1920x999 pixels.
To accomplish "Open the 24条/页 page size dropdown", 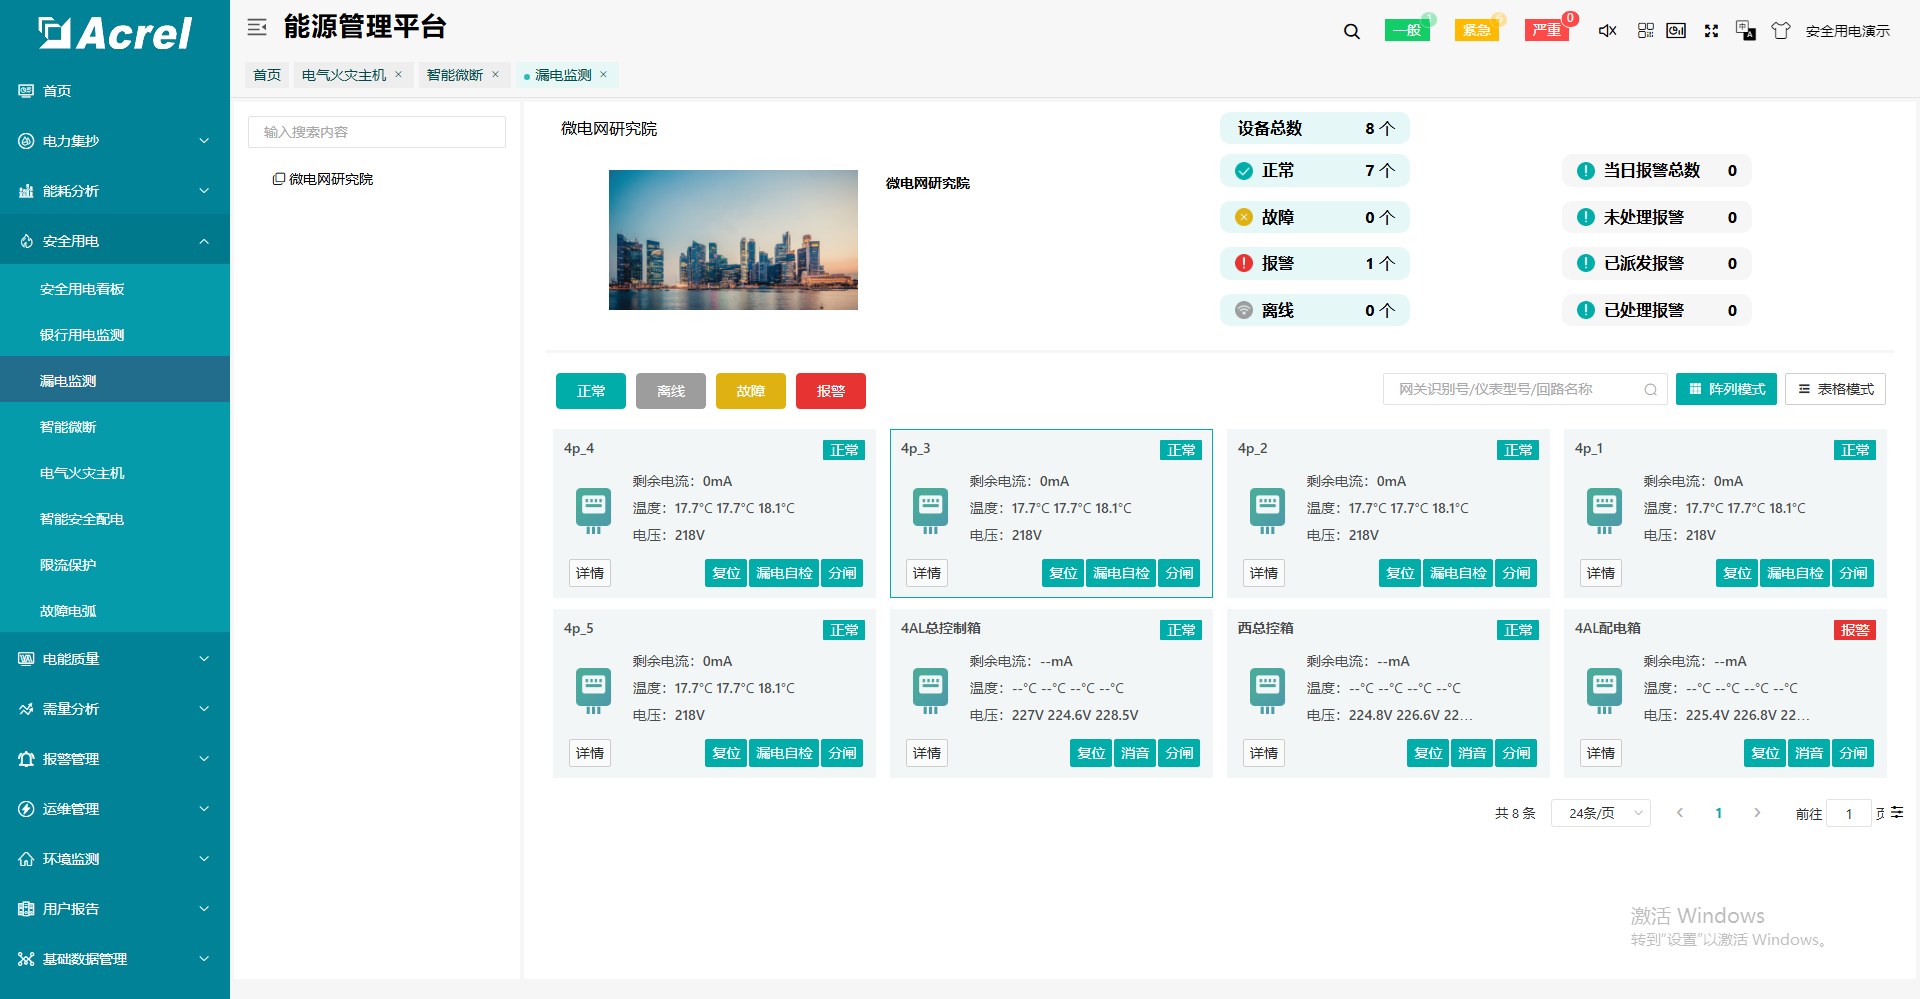I will [x=1600, y=813].
